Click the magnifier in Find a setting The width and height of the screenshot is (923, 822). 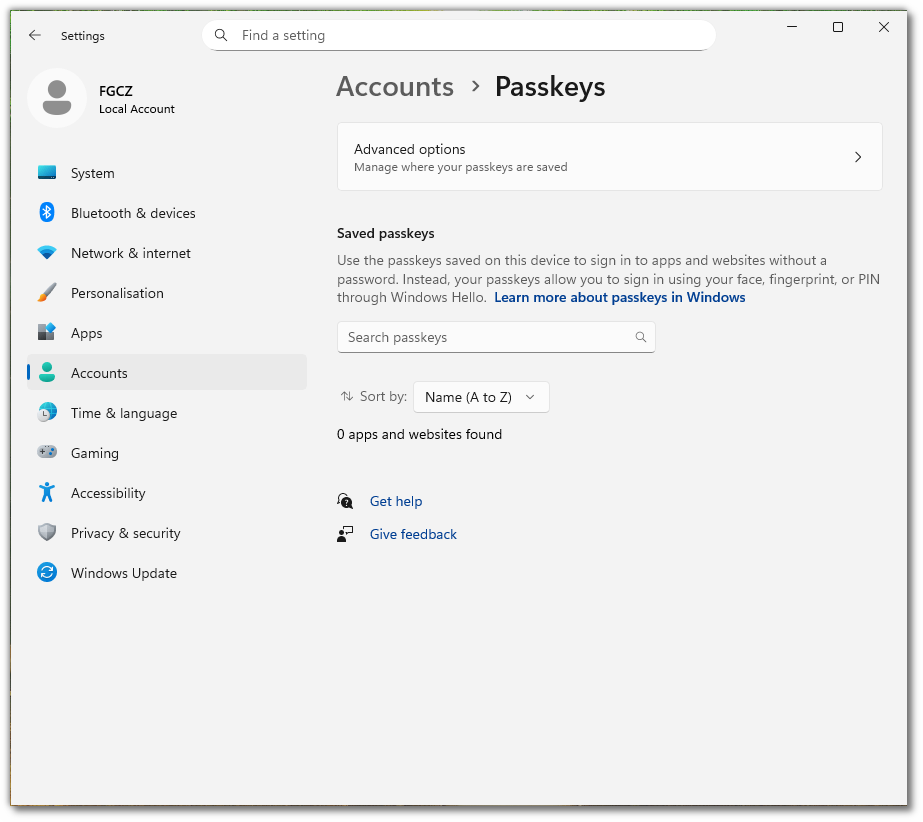pyautogui.click(x=221, y=35)
